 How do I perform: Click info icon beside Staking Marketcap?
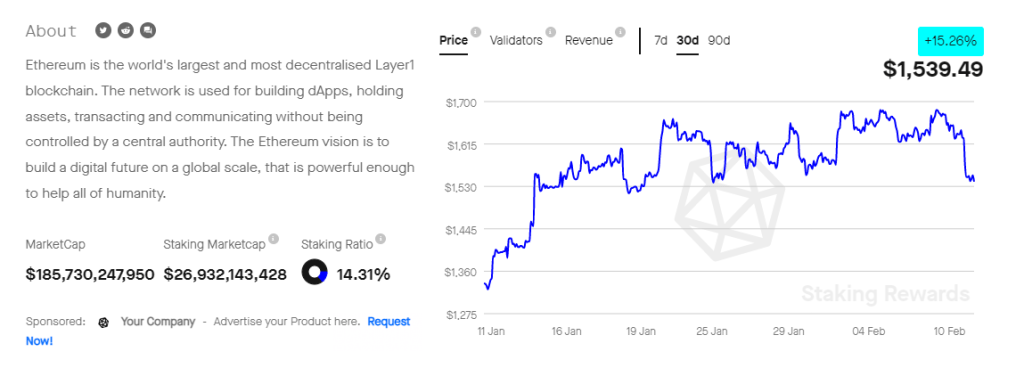pyautogui.click(x=274, y=239)
